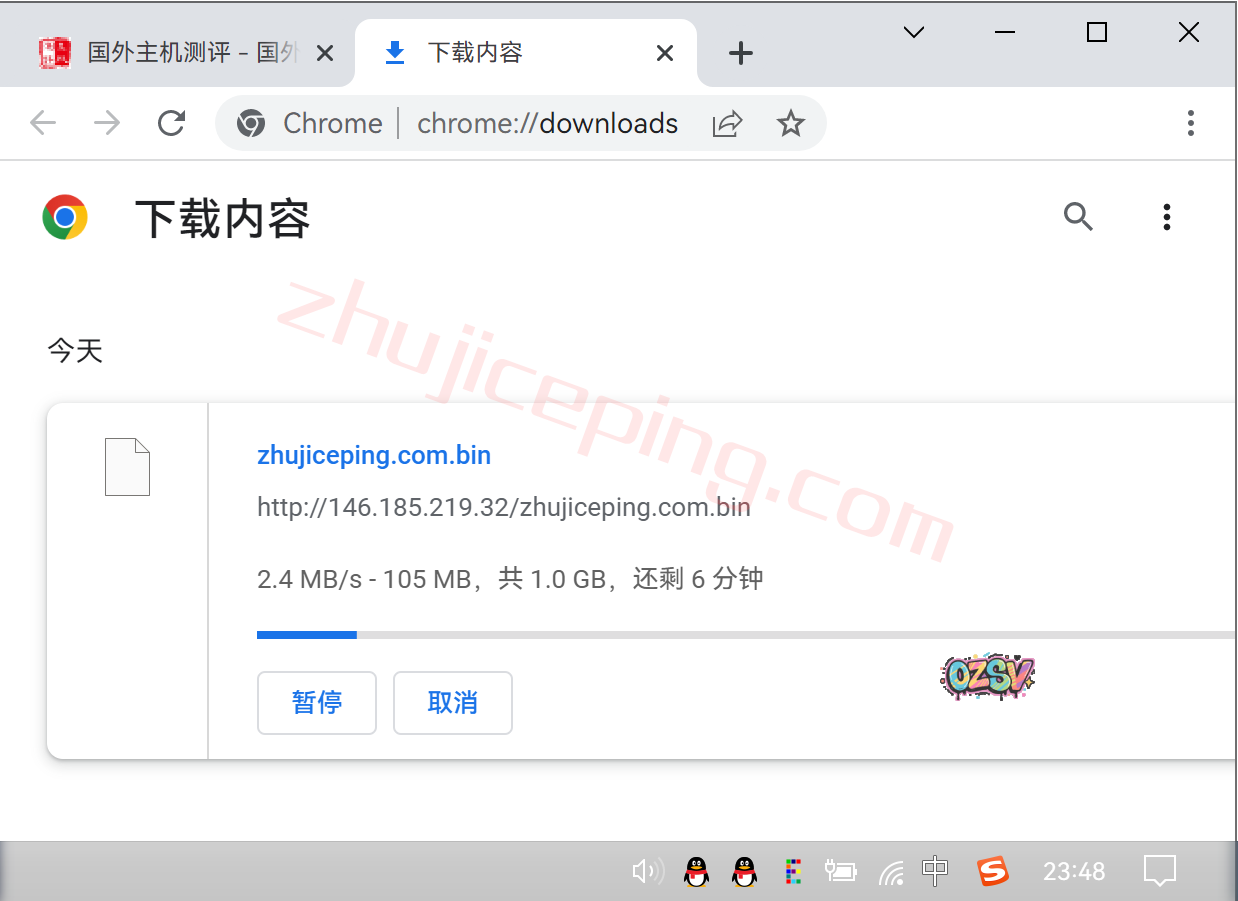Bookmark this page with the star icon

point(791,123)
